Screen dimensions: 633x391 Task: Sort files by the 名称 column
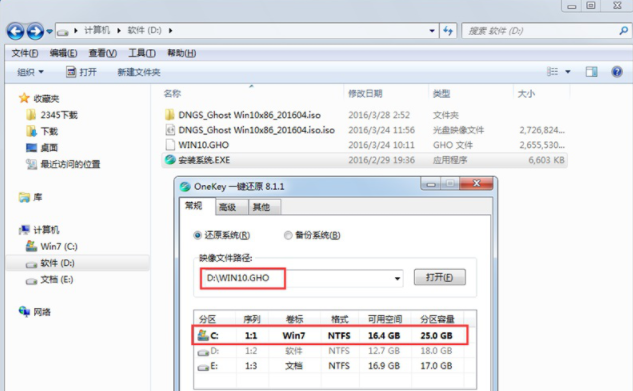(172, 94)
